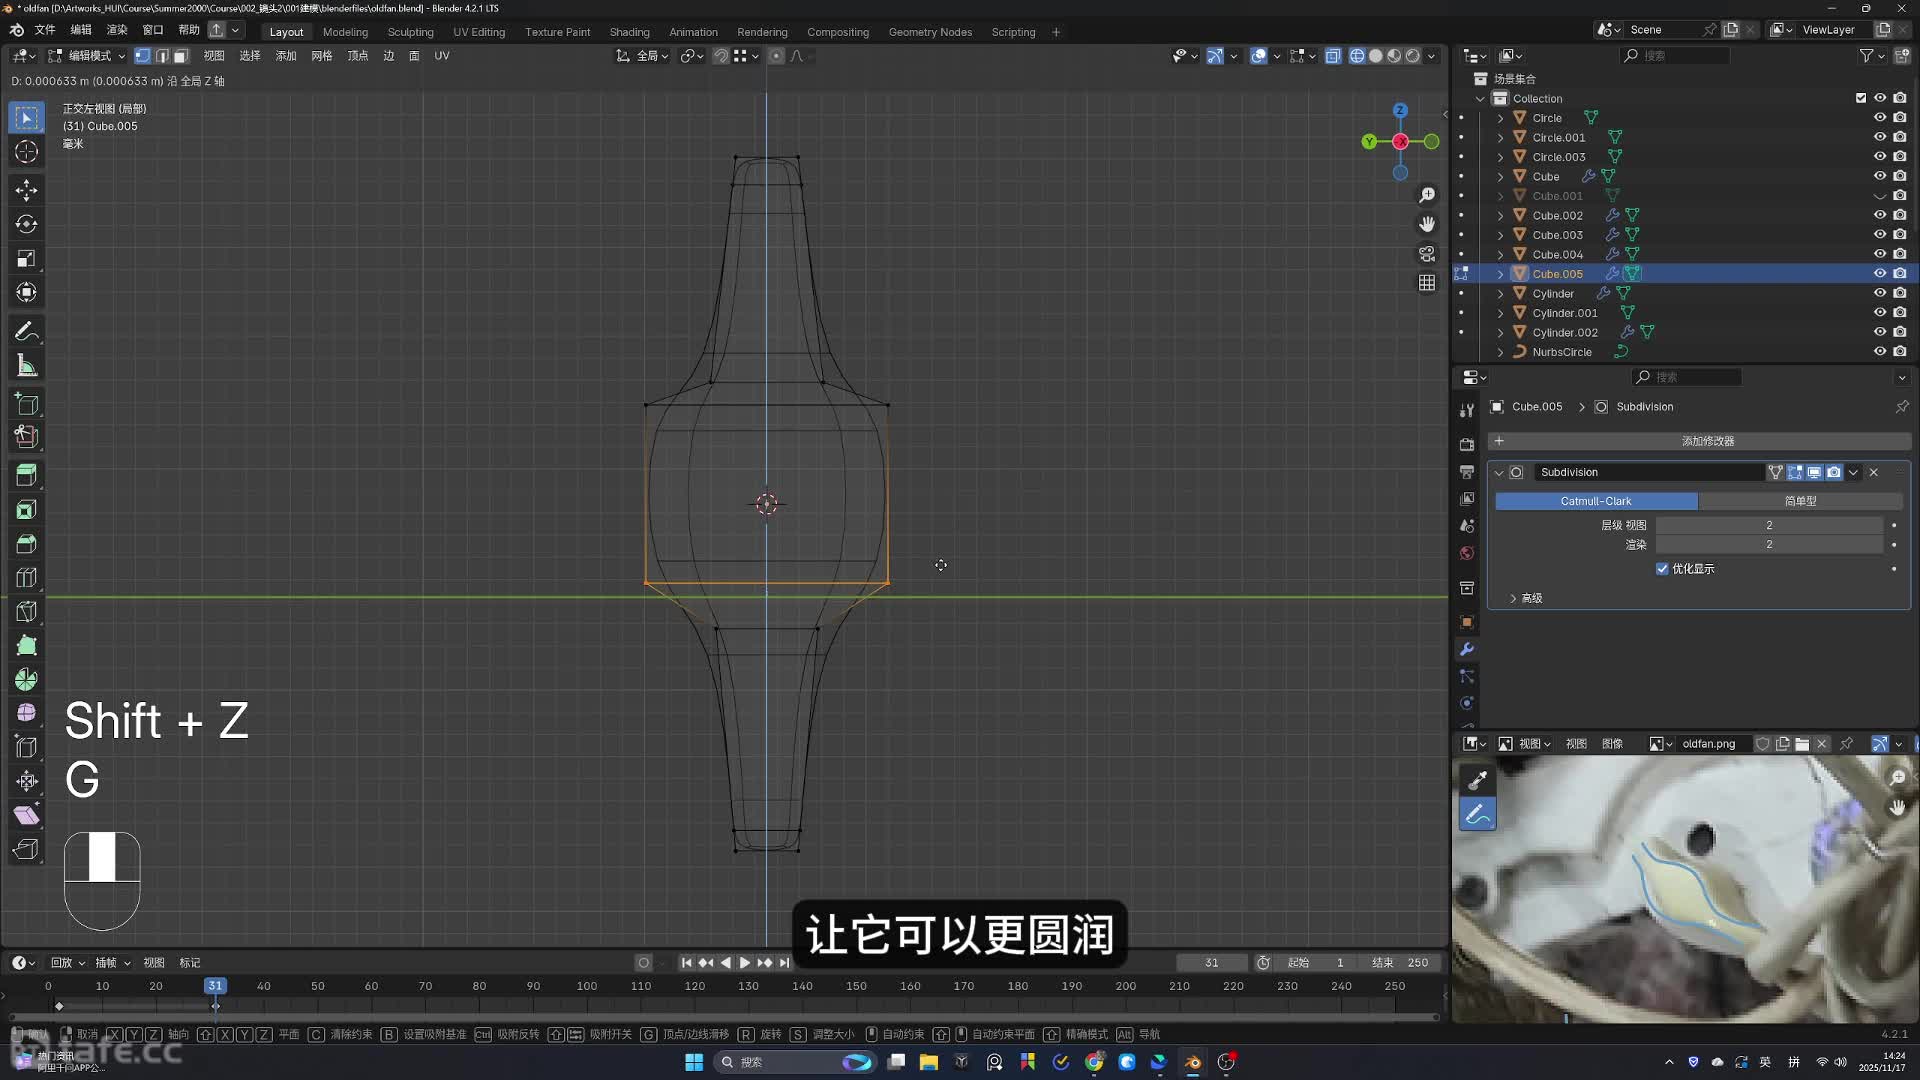This screenshot has height=1080, width=1920.
Task: Adjust the viewport levels slider
Action: (x=1768, y=525)
